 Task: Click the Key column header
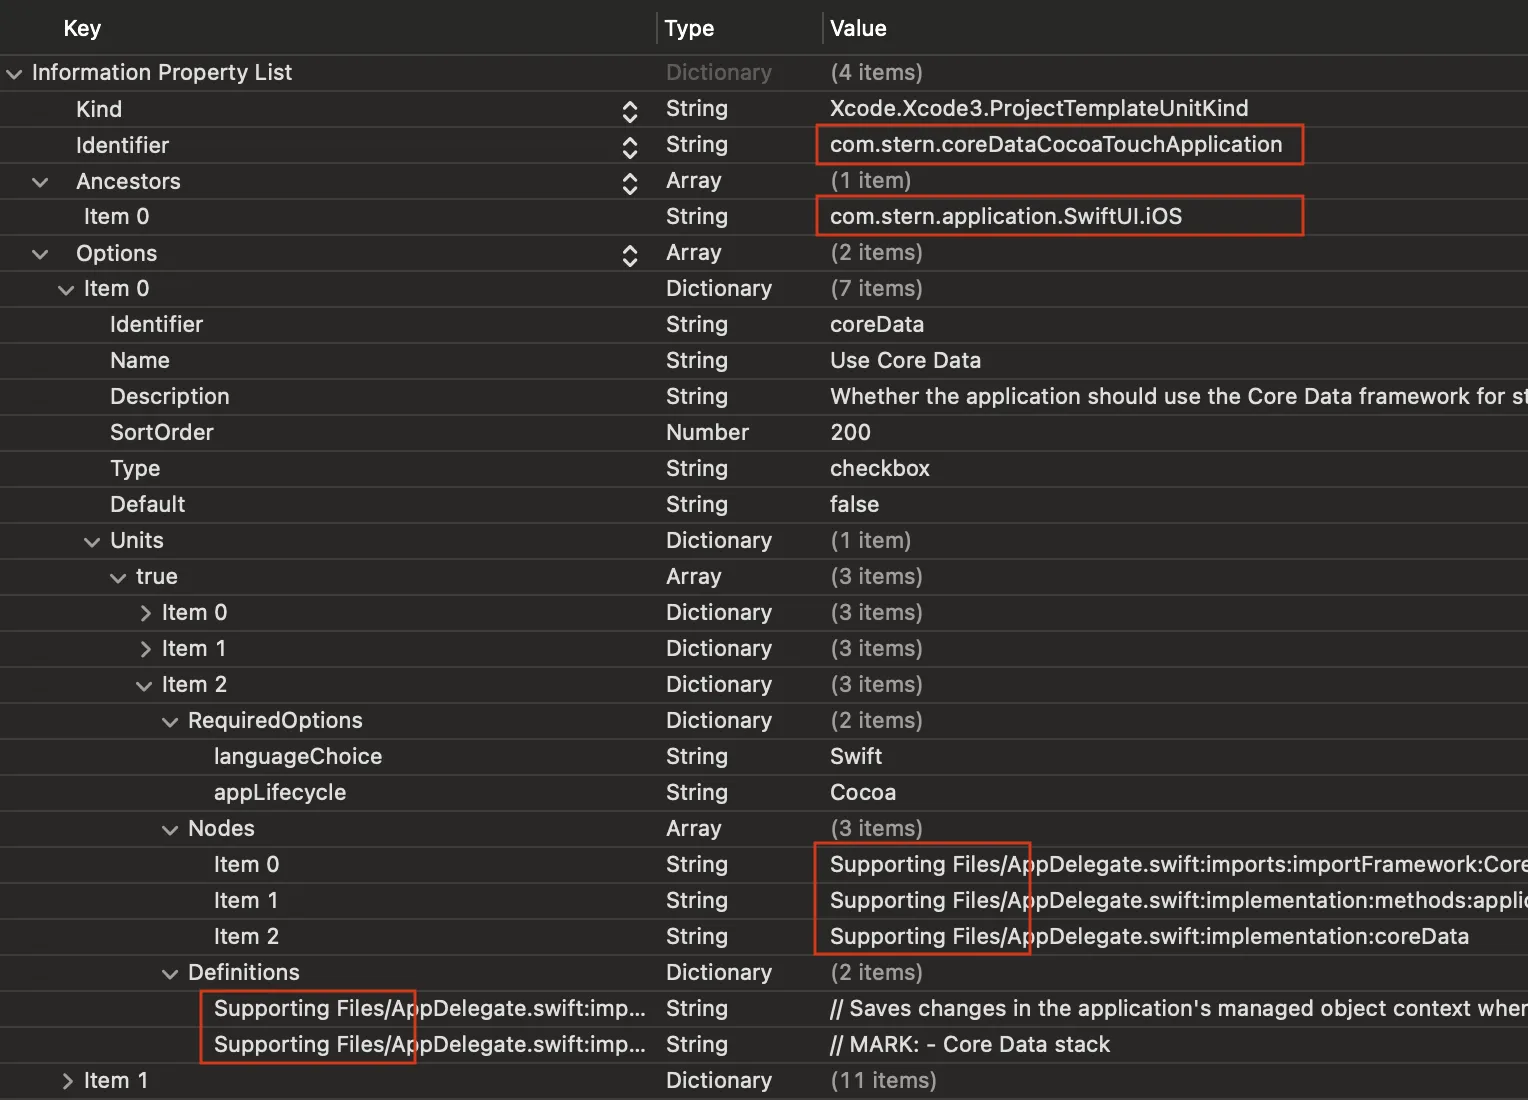pos(82,28)
